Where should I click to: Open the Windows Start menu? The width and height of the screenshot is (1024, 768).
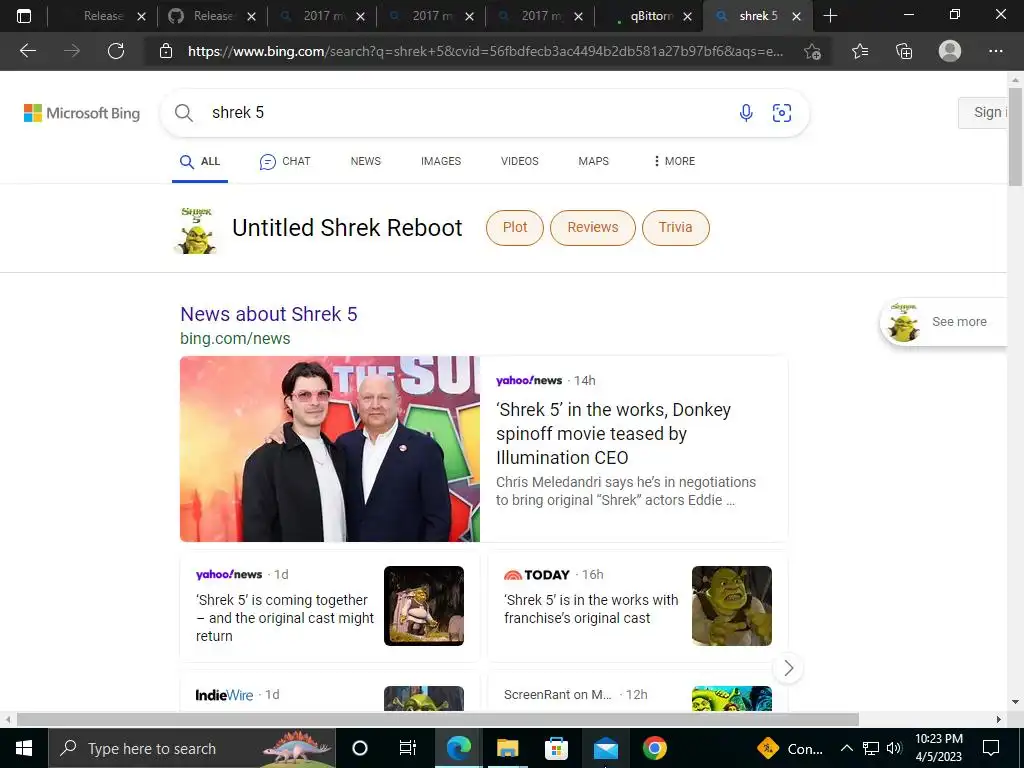(x=24, y=748)
